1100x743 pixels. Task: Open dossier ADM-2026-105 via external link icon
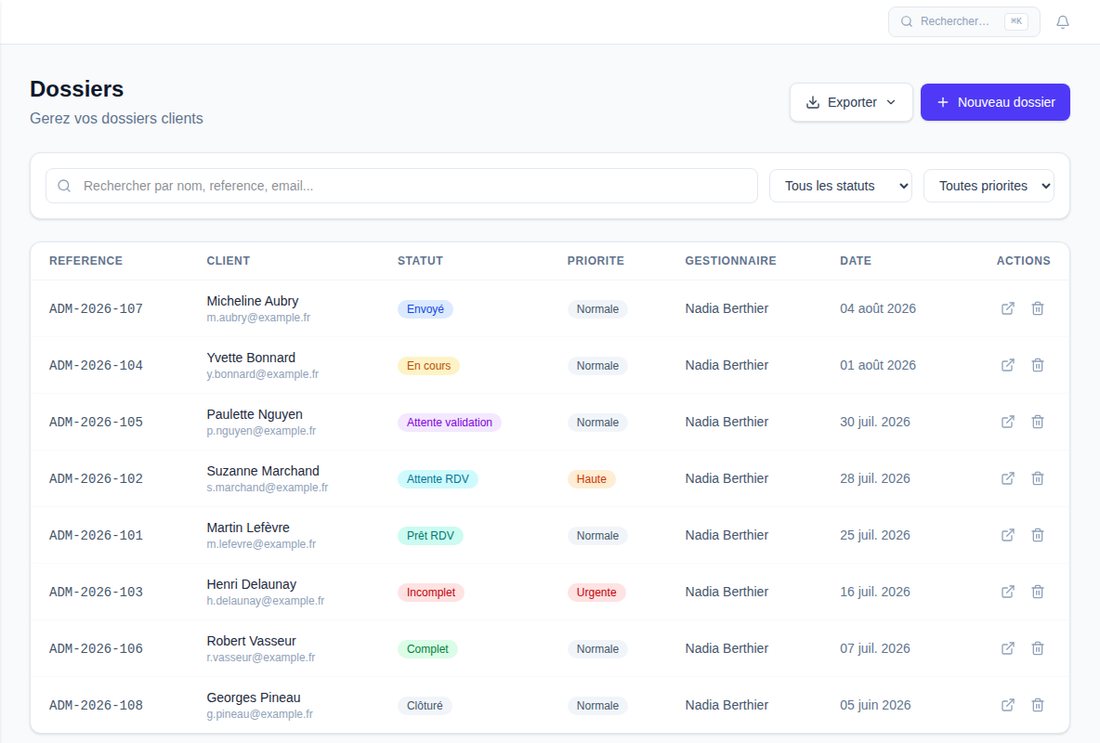point(1007,422)
